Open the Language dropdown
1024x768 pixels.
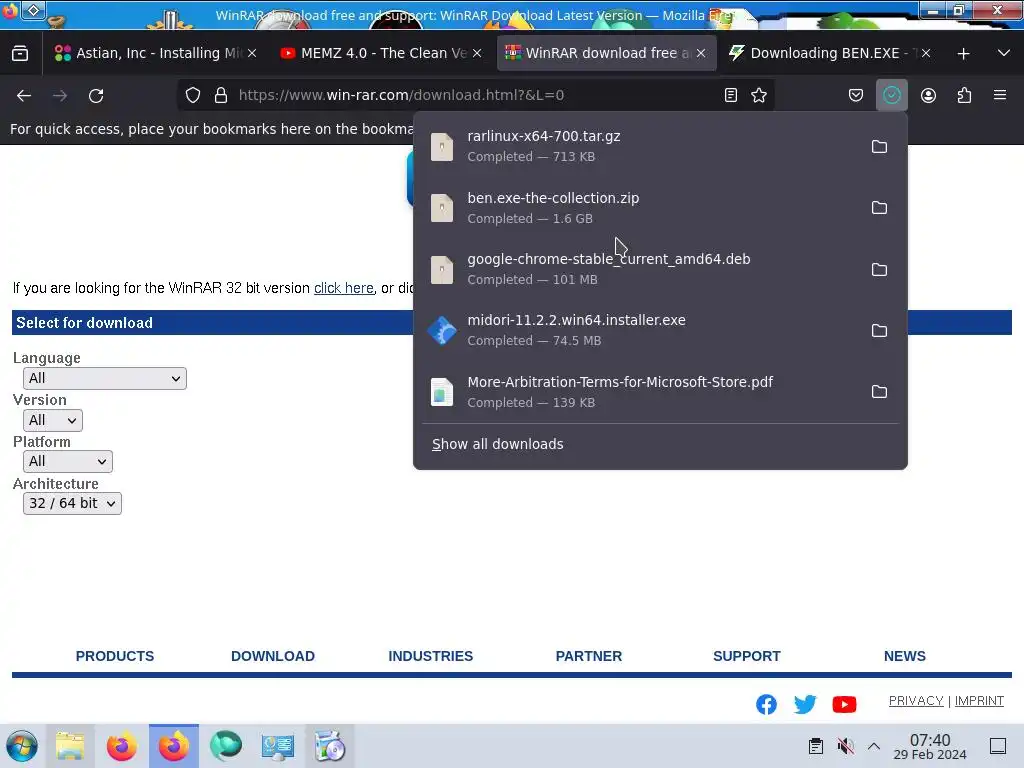pos(104,378)
